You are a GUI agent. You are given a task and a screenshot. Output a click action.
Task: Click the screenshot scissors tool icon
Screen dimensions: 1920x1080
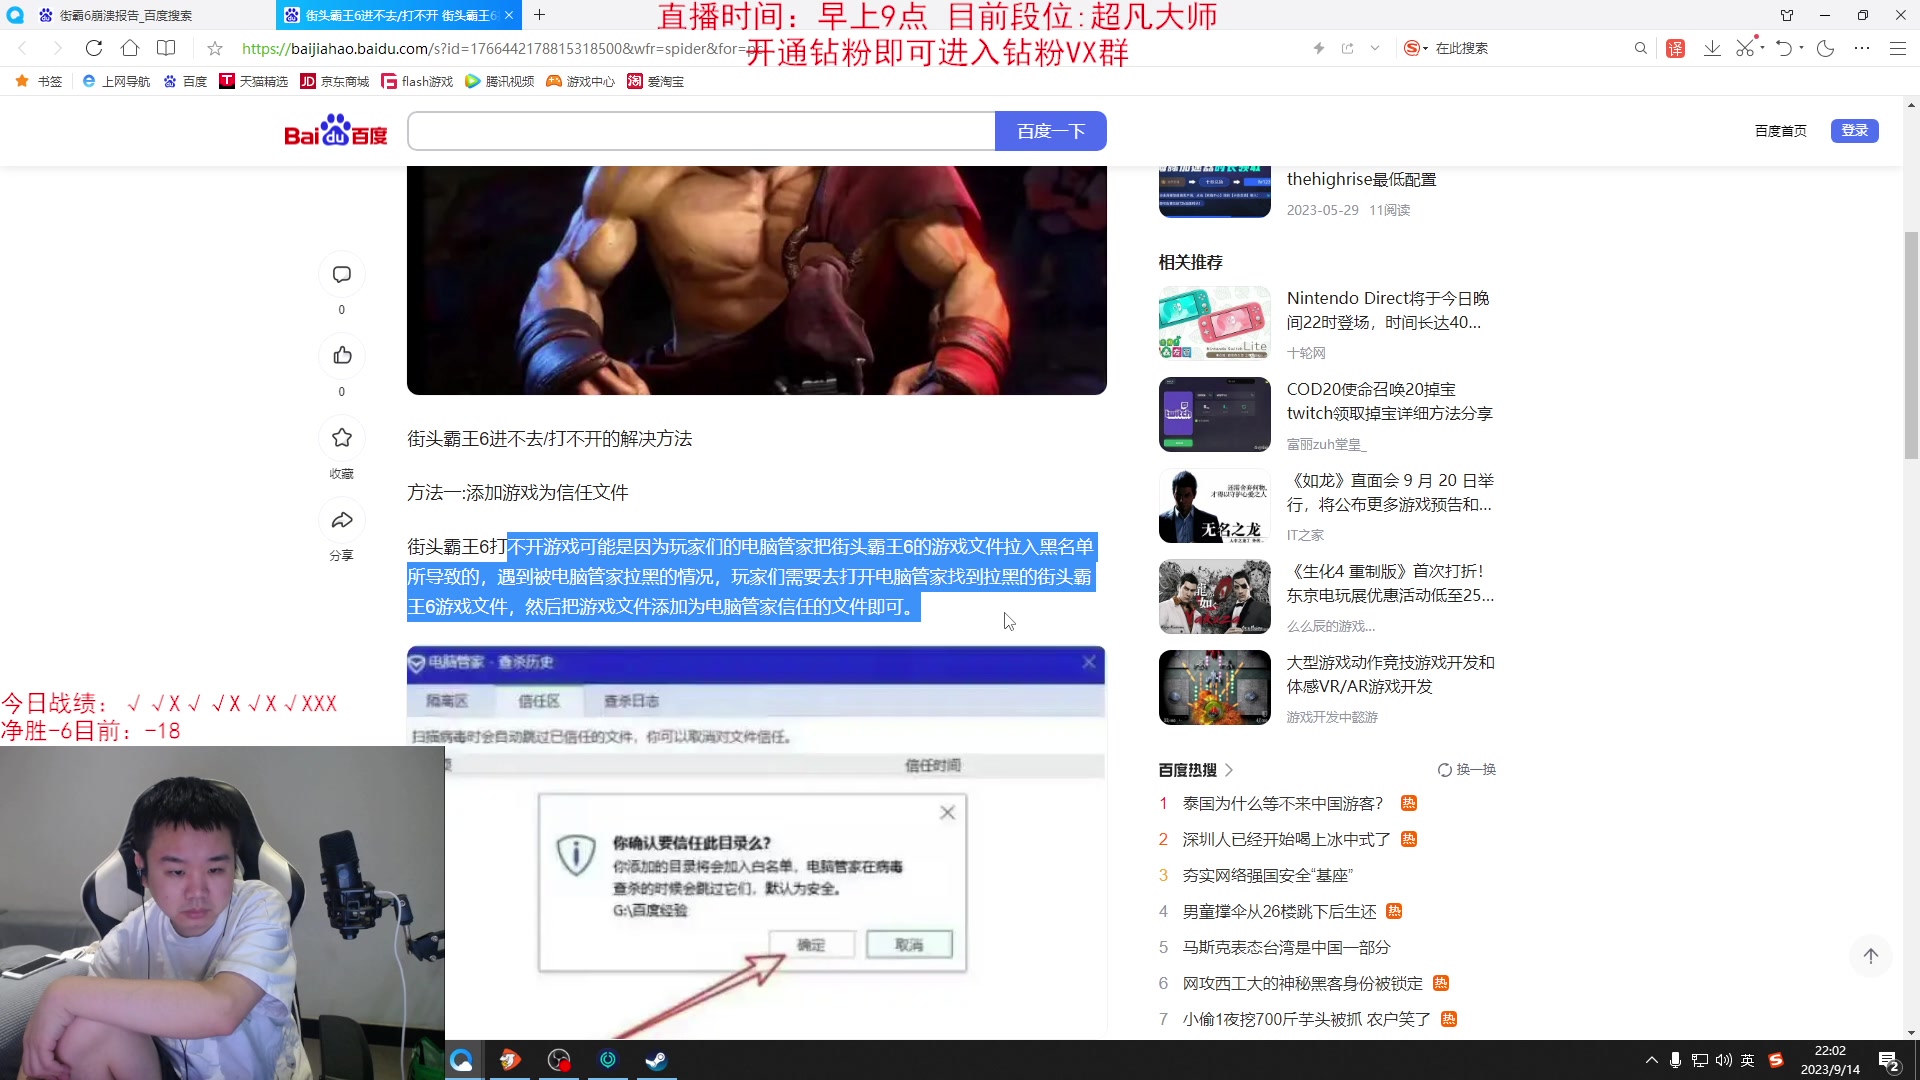click(1745, 48)
